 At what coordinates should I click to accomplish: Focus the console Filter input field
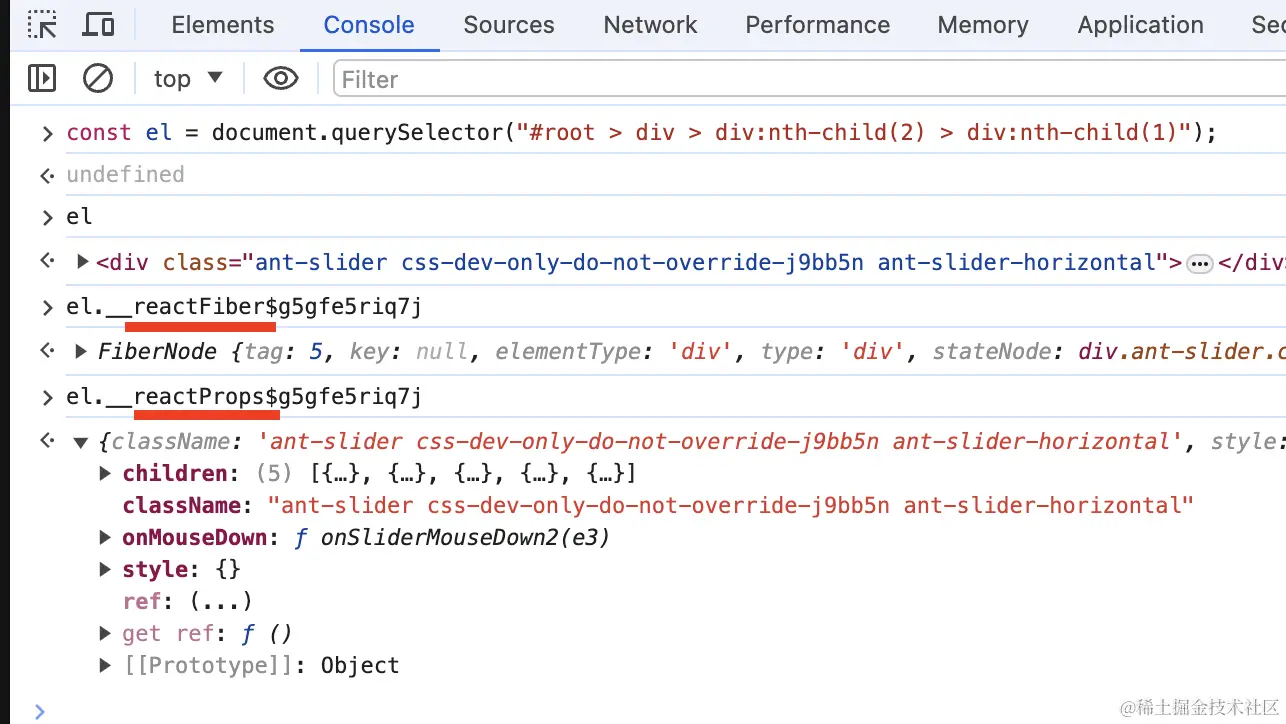click(810, 79)
